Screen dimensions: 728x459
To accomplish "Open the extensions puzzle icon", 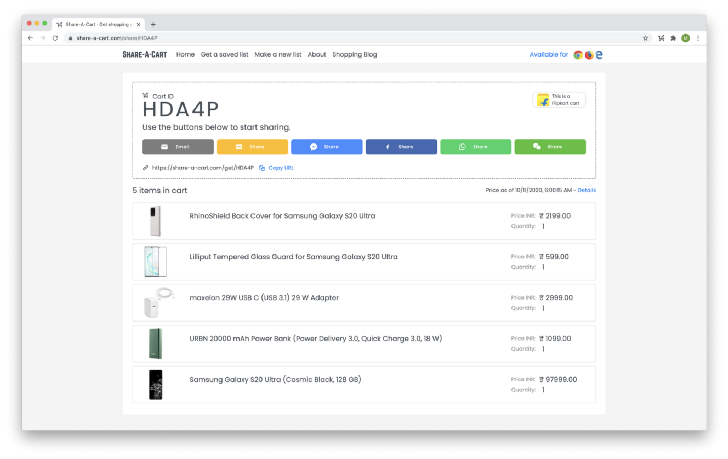I will (673, 38).
